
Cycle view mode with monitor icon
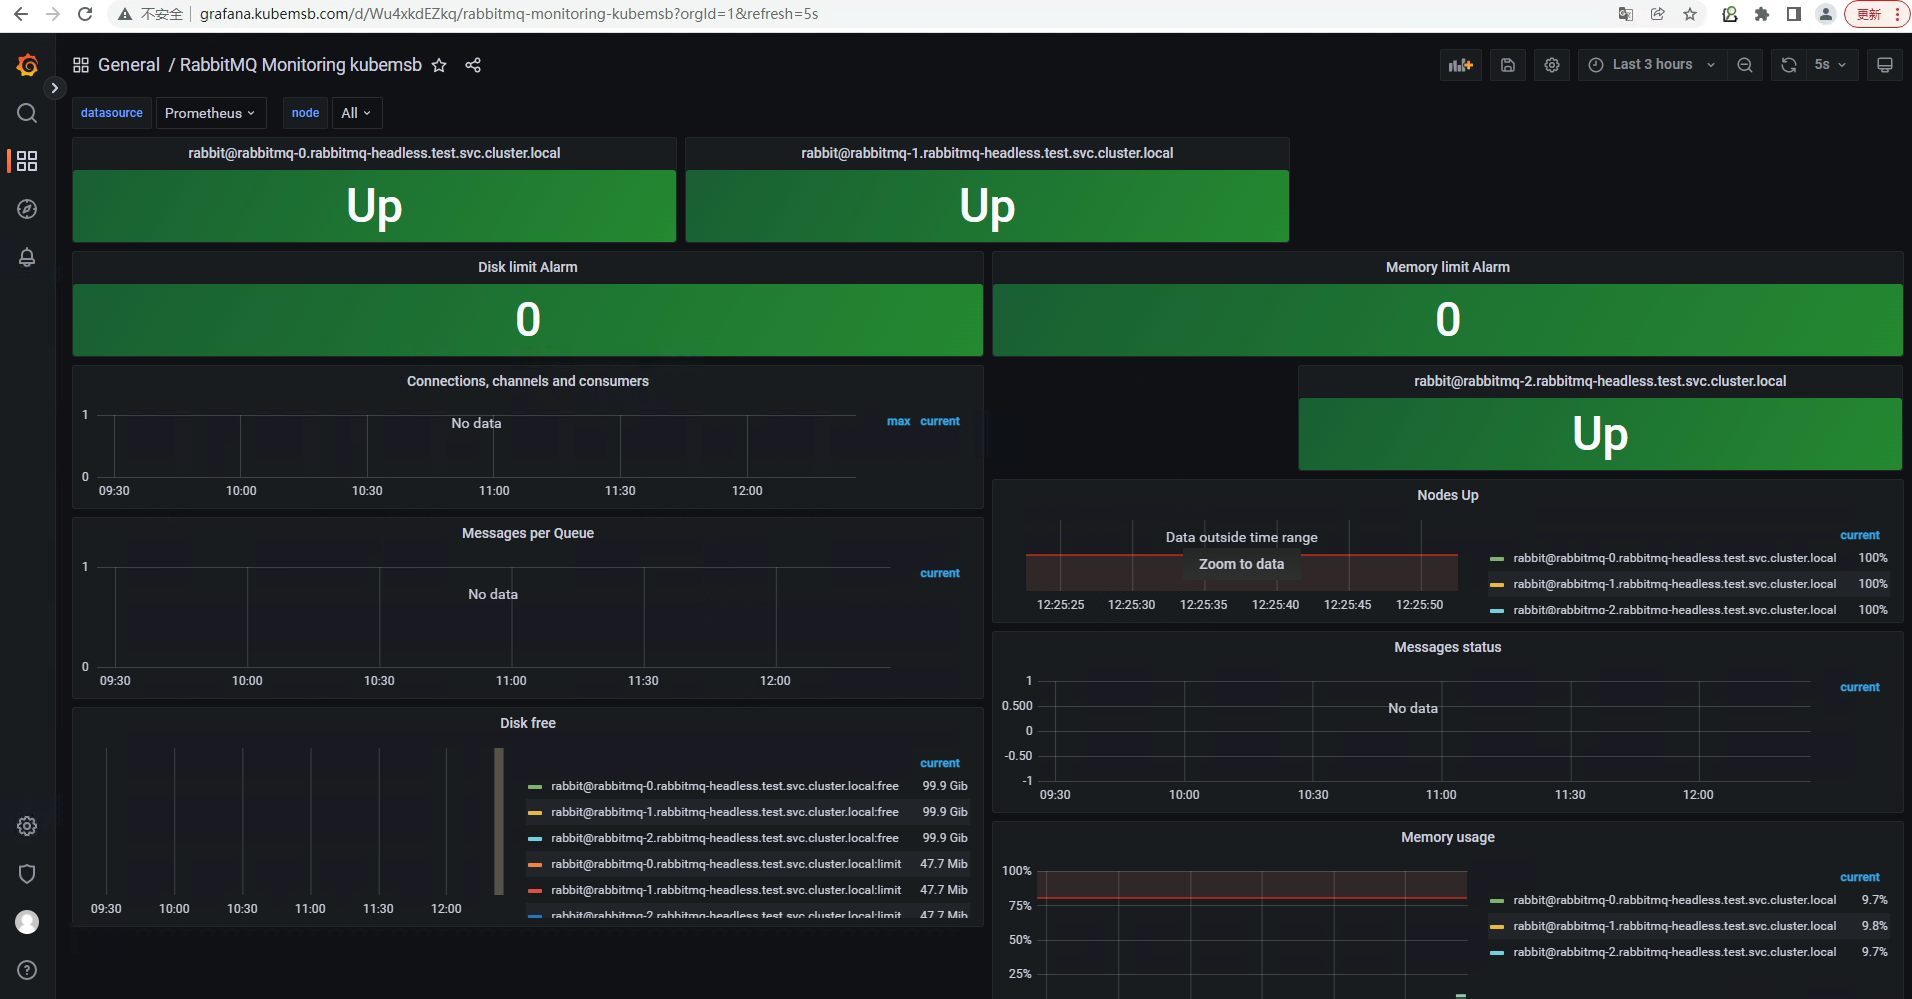click(x=1885, y=65)
